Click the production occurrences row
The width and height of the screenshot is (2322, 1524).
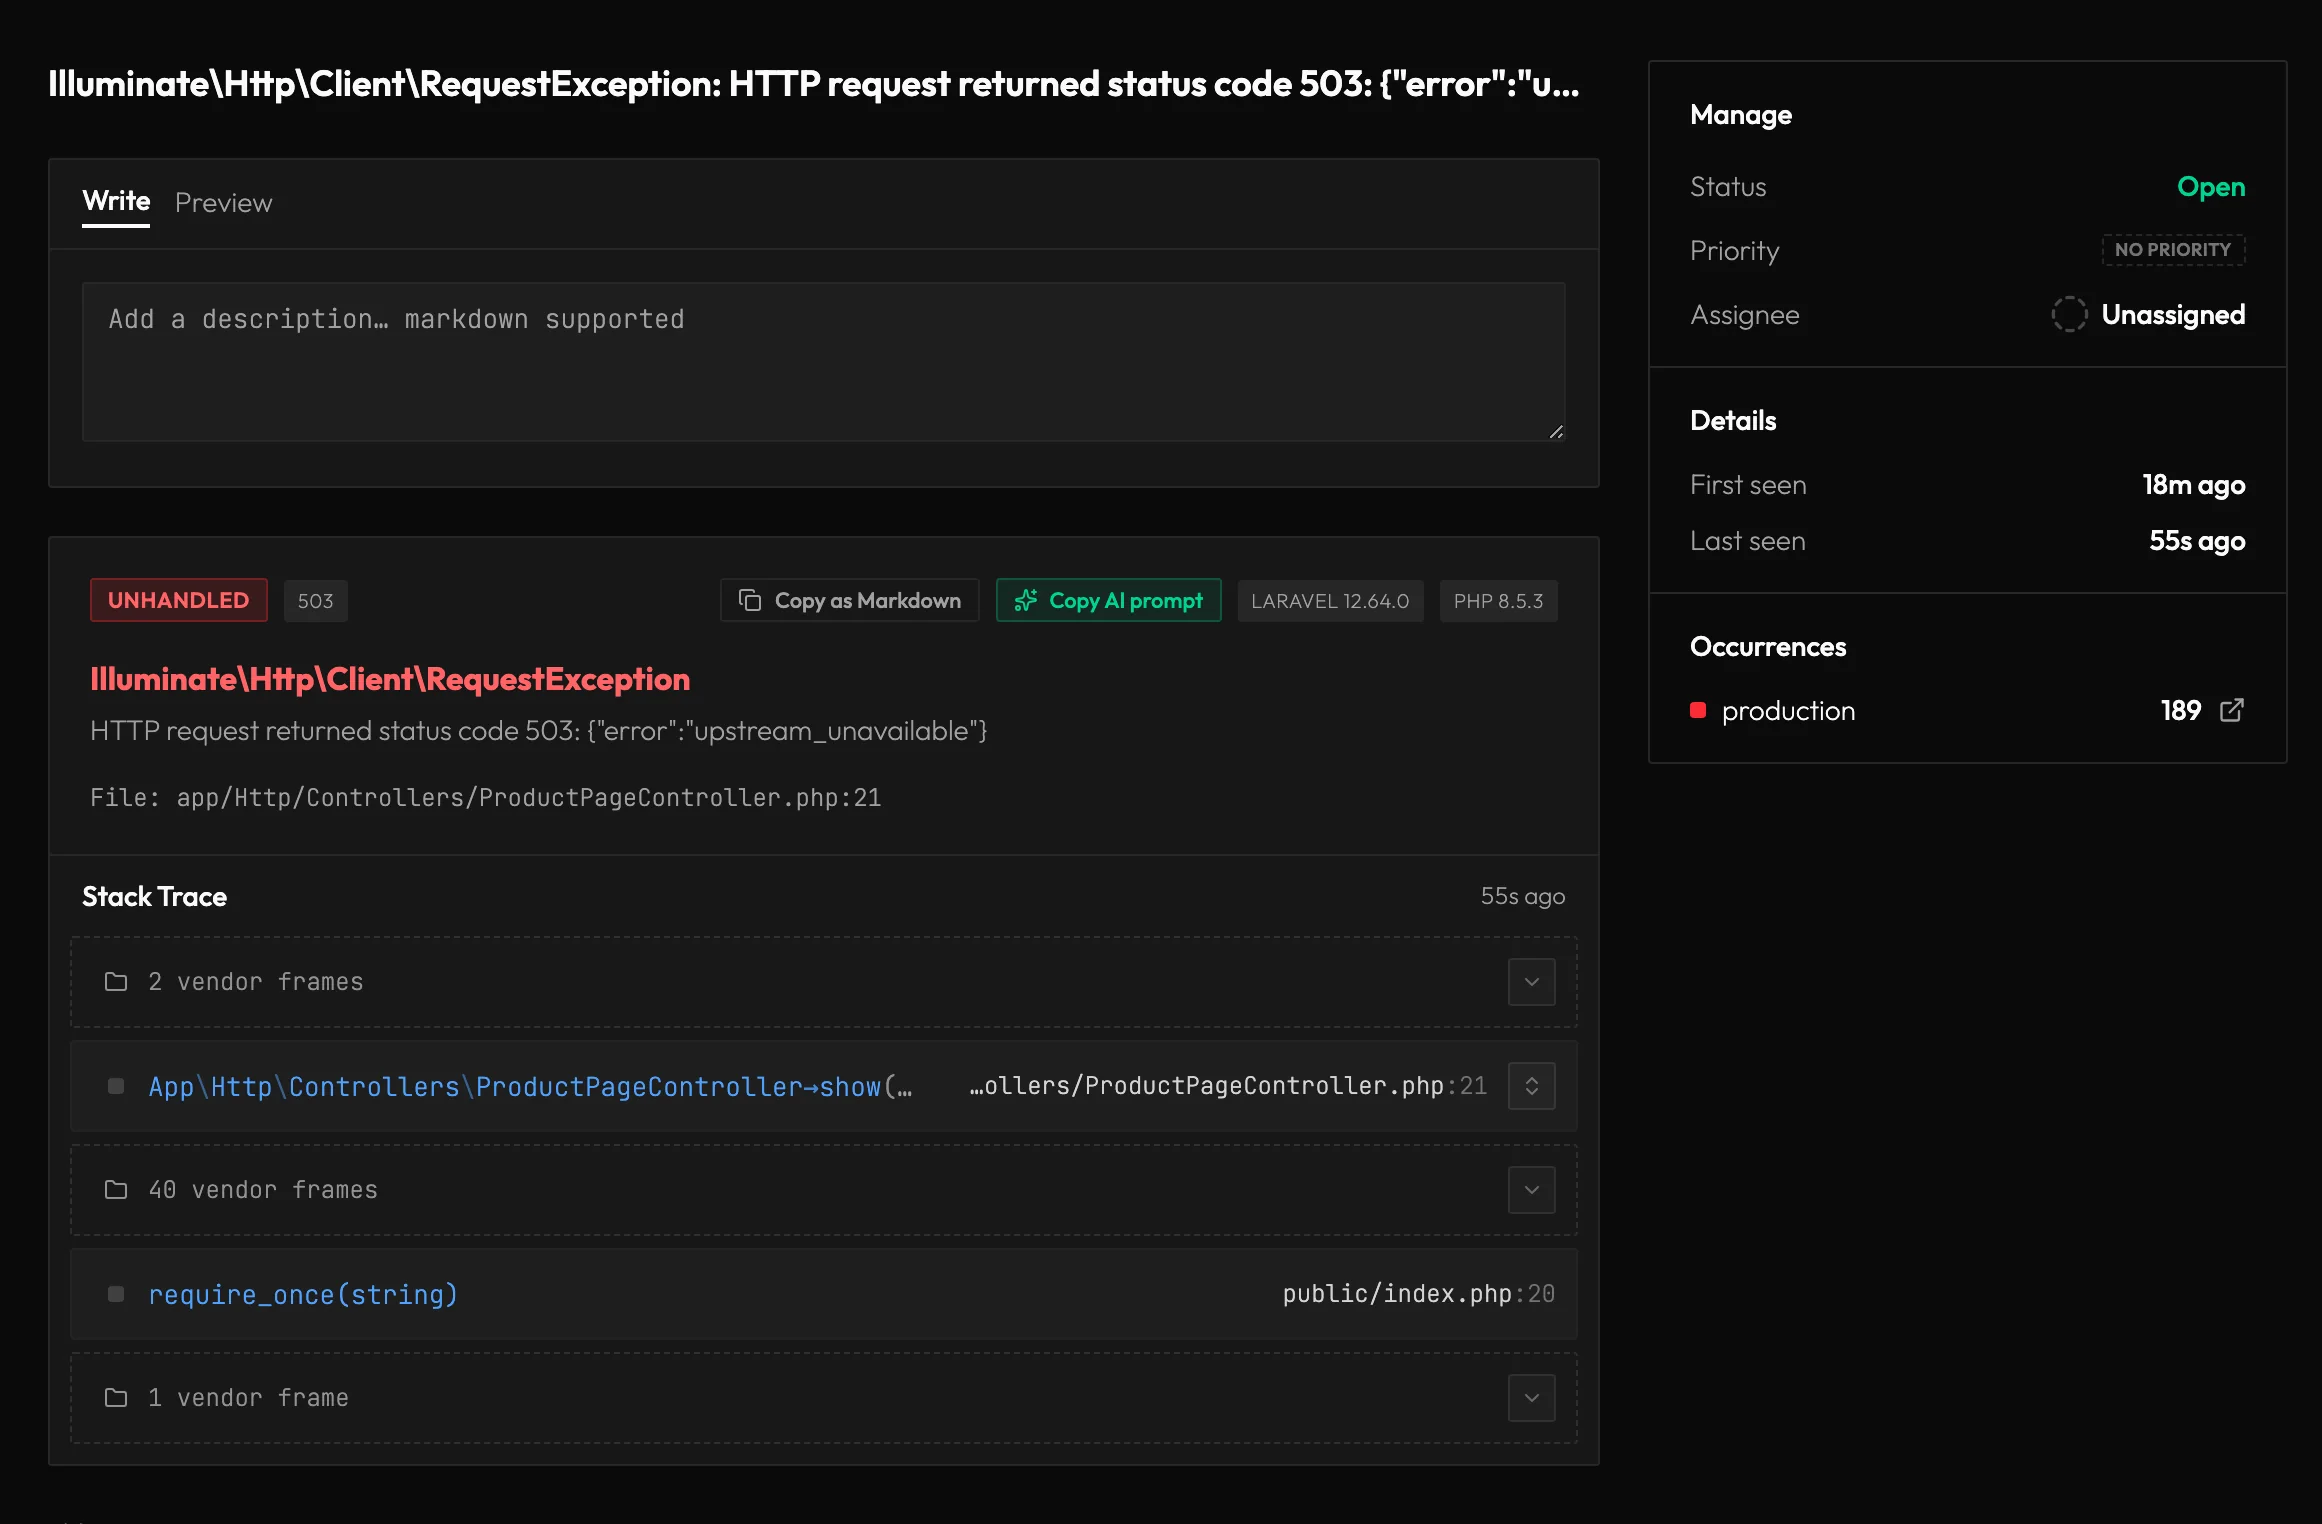(x=1967, y=710)
